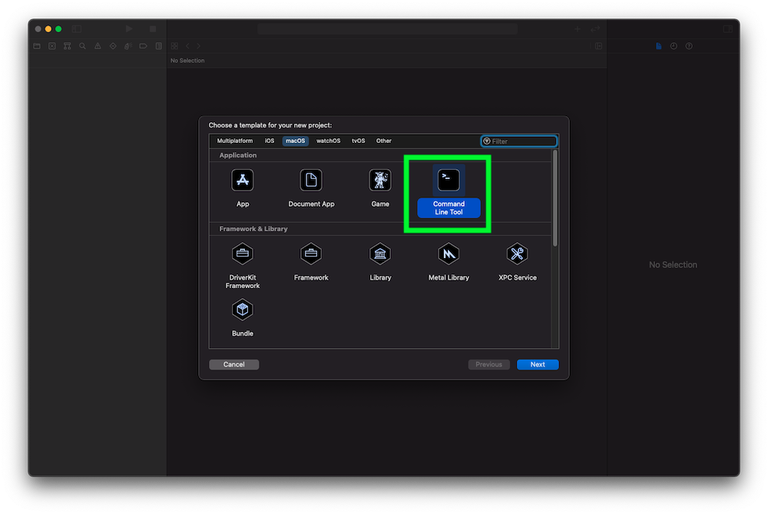The height and width of the screenshot is (514, 768).
Task: Pick the Library template
Action: click(x=380, y=262)
